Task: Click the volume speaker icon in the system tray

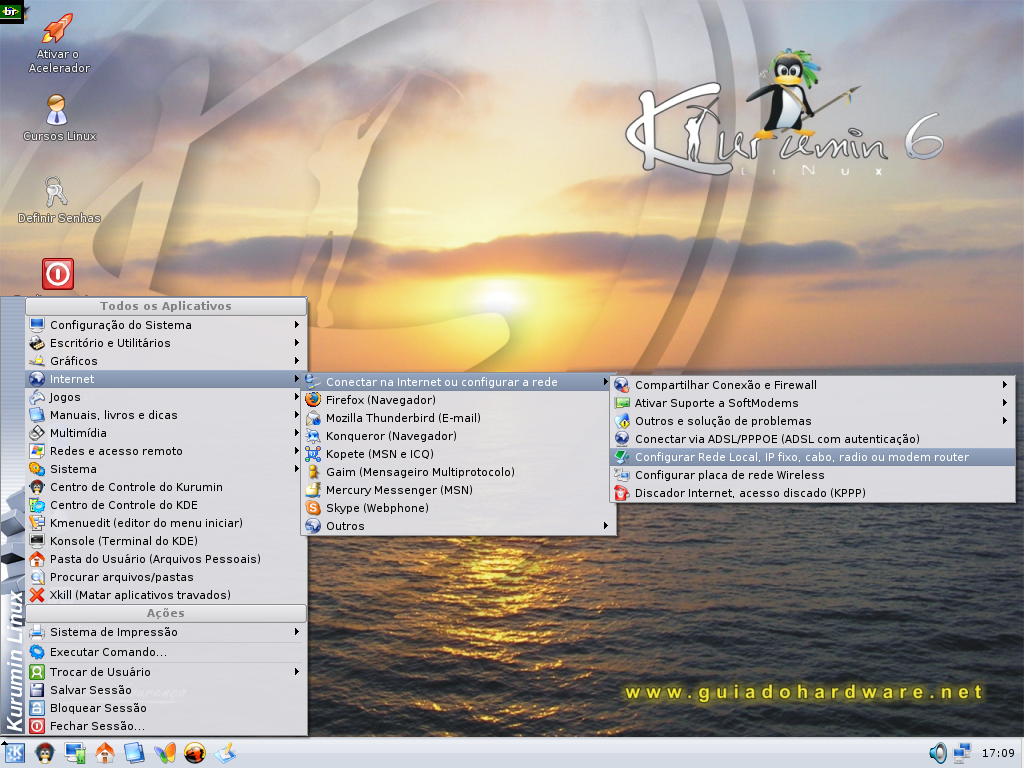Action: coord(938,753)
